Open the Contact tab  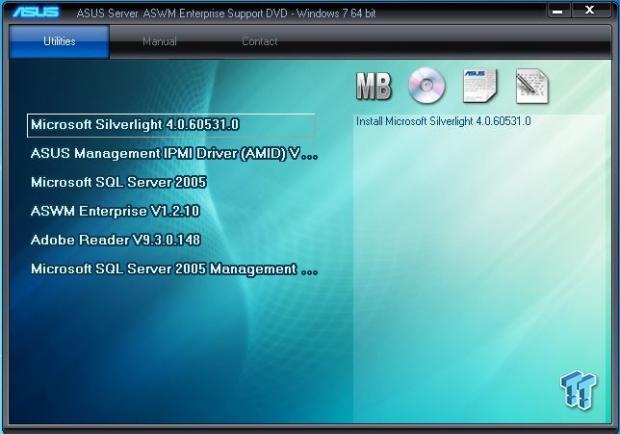pyautogui.click(x=259, y=42)
